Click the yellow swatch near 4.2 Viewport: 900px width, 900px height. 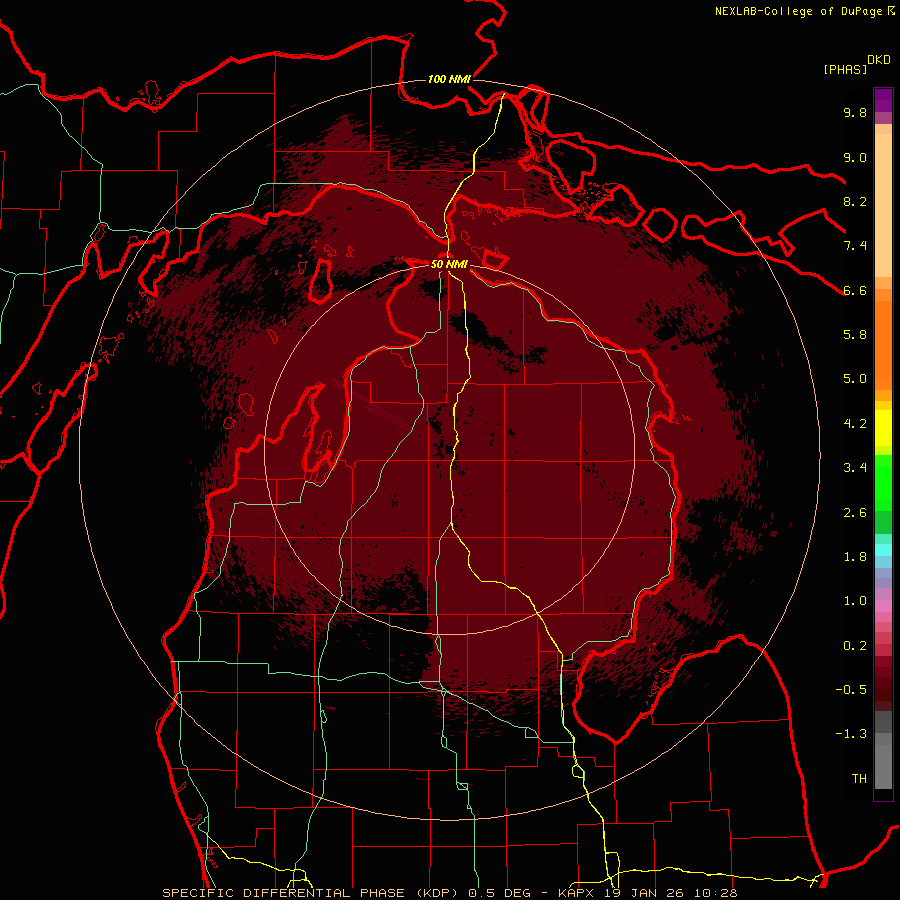point(883,428)
